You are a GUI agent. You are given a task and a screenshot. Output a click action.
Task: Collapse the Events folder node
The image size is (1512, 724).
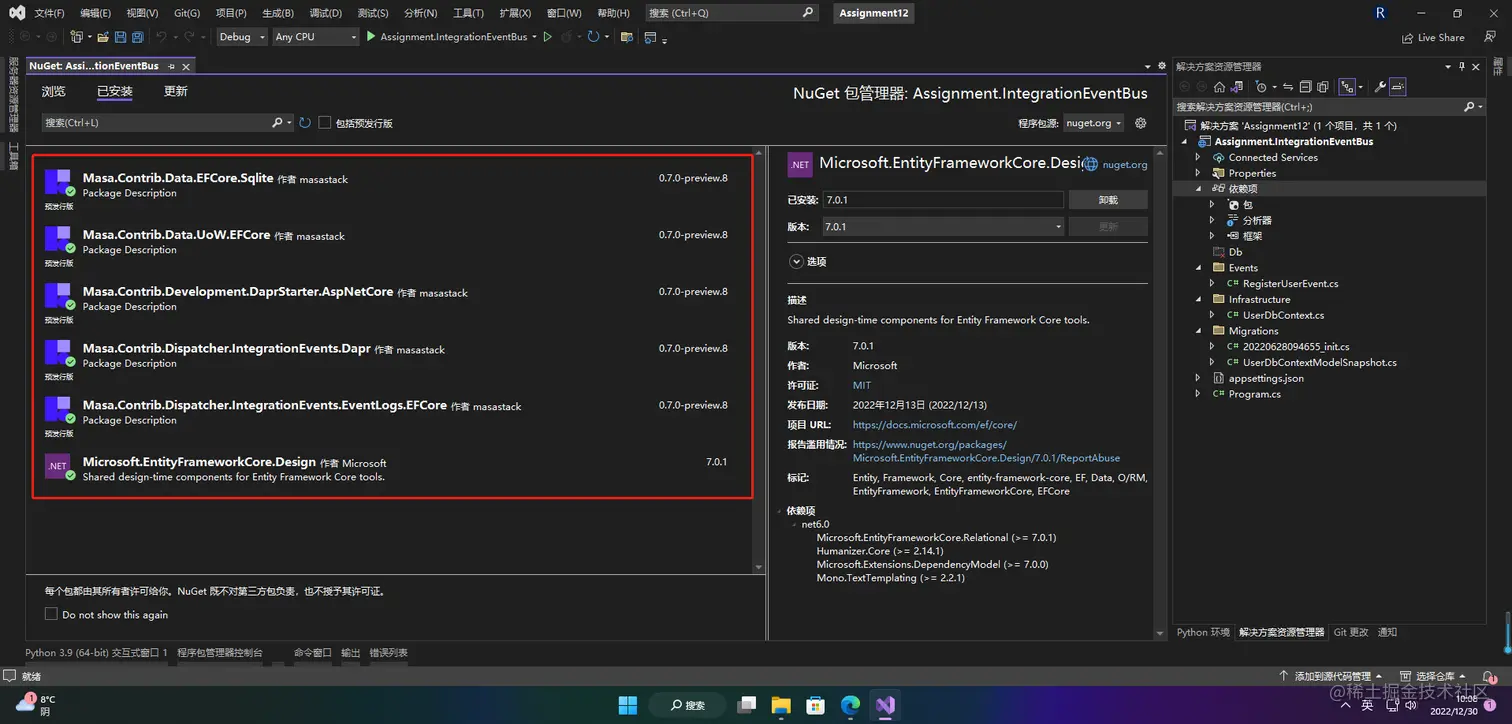click(x=1198, y=268)
